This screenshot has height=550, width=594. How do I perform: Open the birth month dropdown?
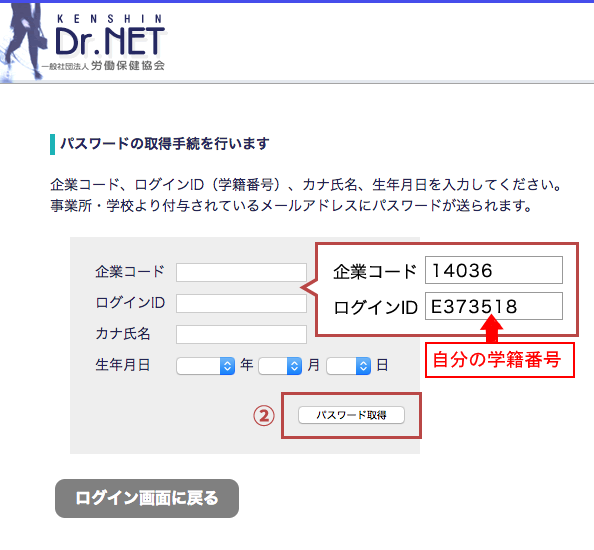pyautogui.click(x=280, y=366)
